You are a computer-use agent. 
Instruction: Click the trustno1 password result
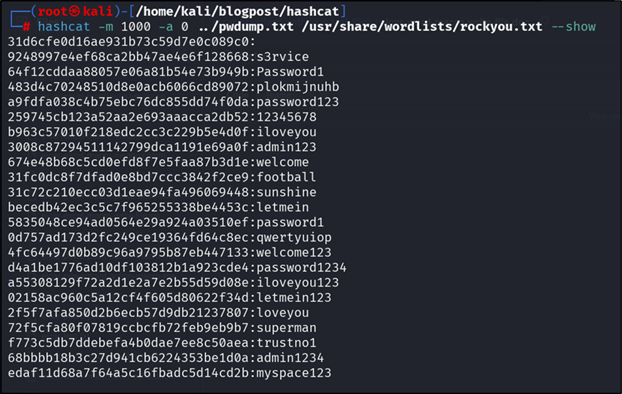(x=286, y=343)
